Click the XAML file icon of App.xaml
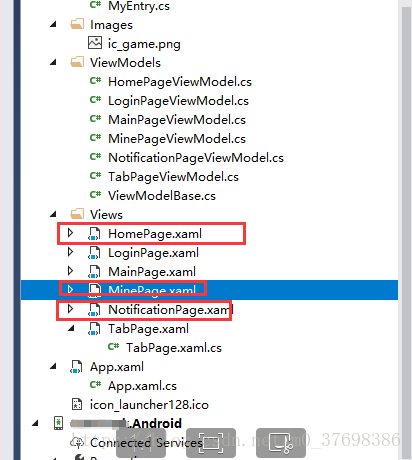The width and height of the screenshot is (412, 460). (x=76, y=367)
